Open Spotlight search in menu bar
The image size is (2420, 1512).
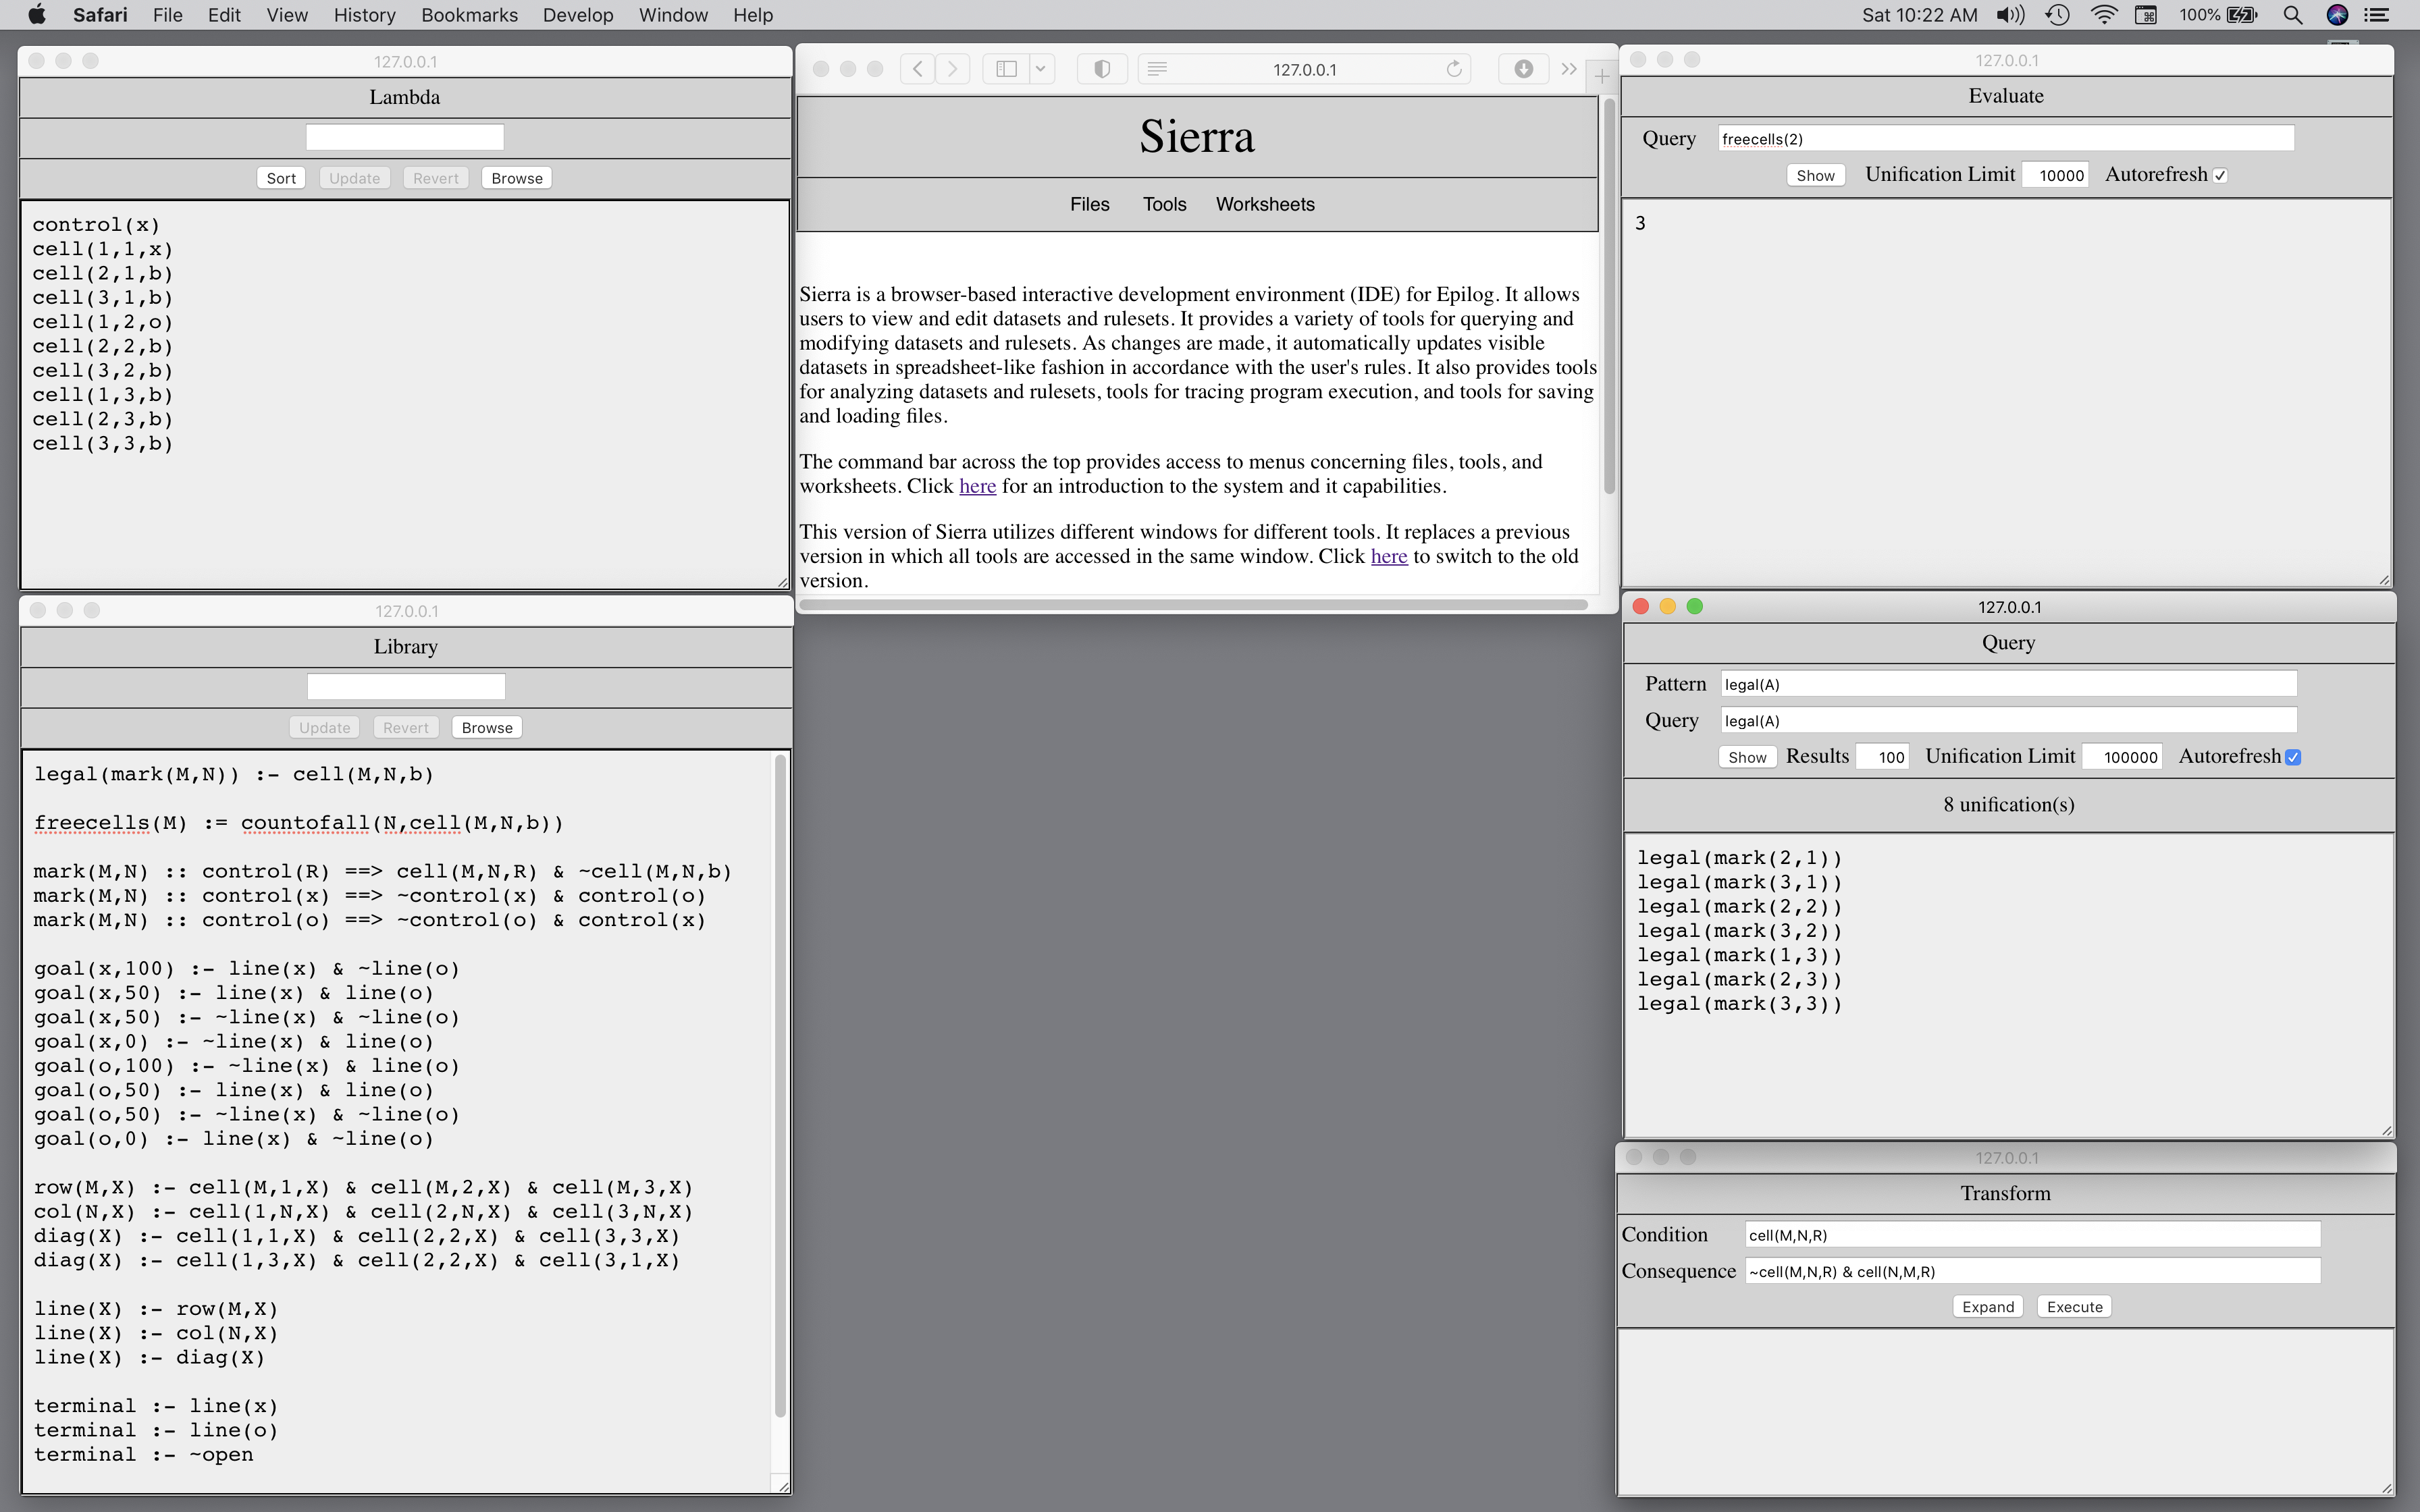(2292, 15)
